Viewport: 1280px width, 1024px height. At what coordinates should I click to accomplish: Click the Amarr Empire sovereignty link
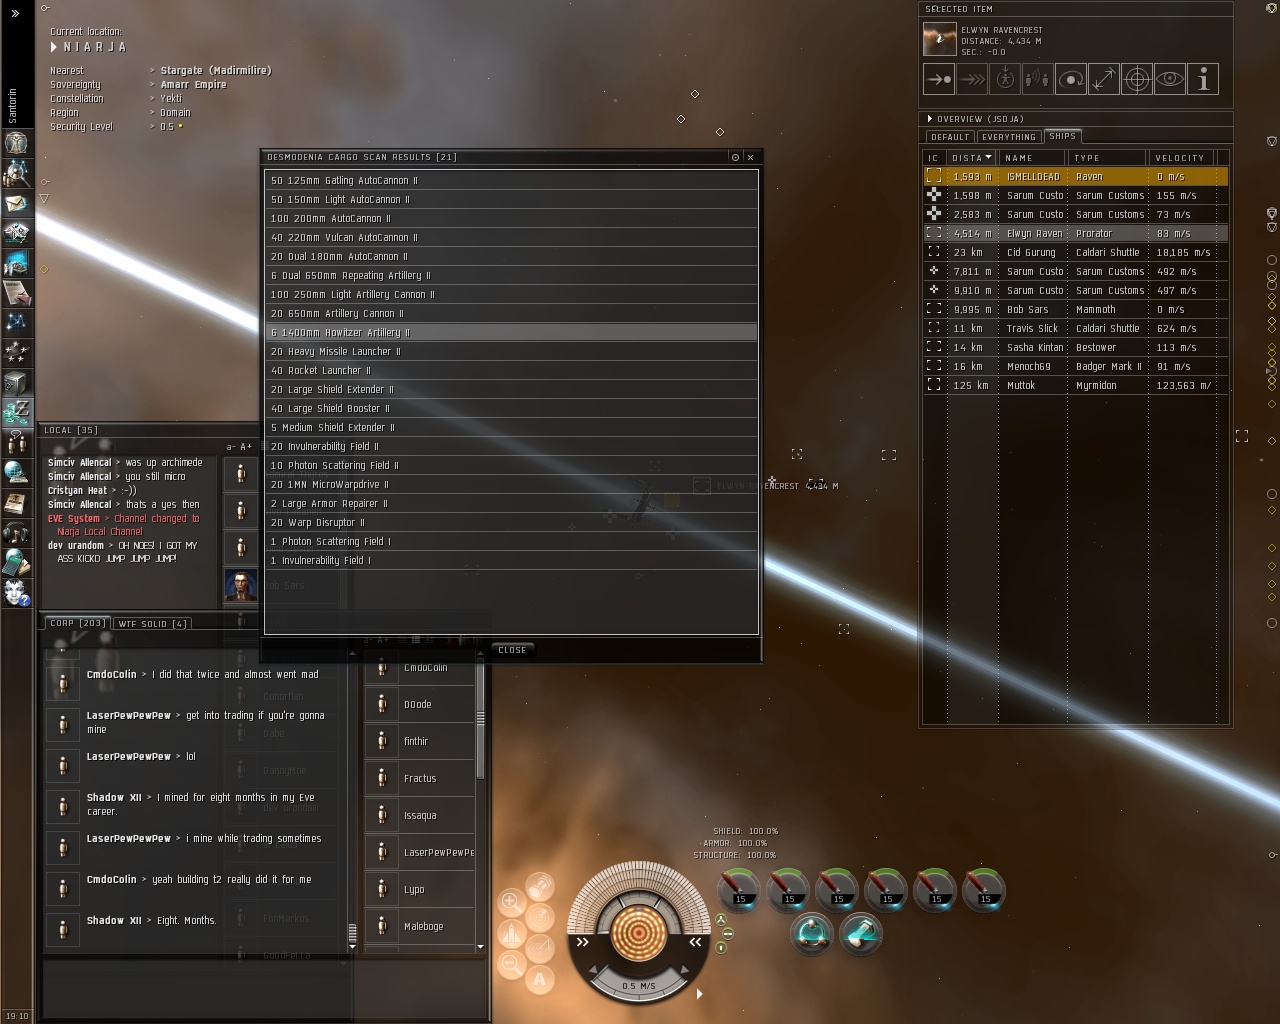[x=193, y=85]
